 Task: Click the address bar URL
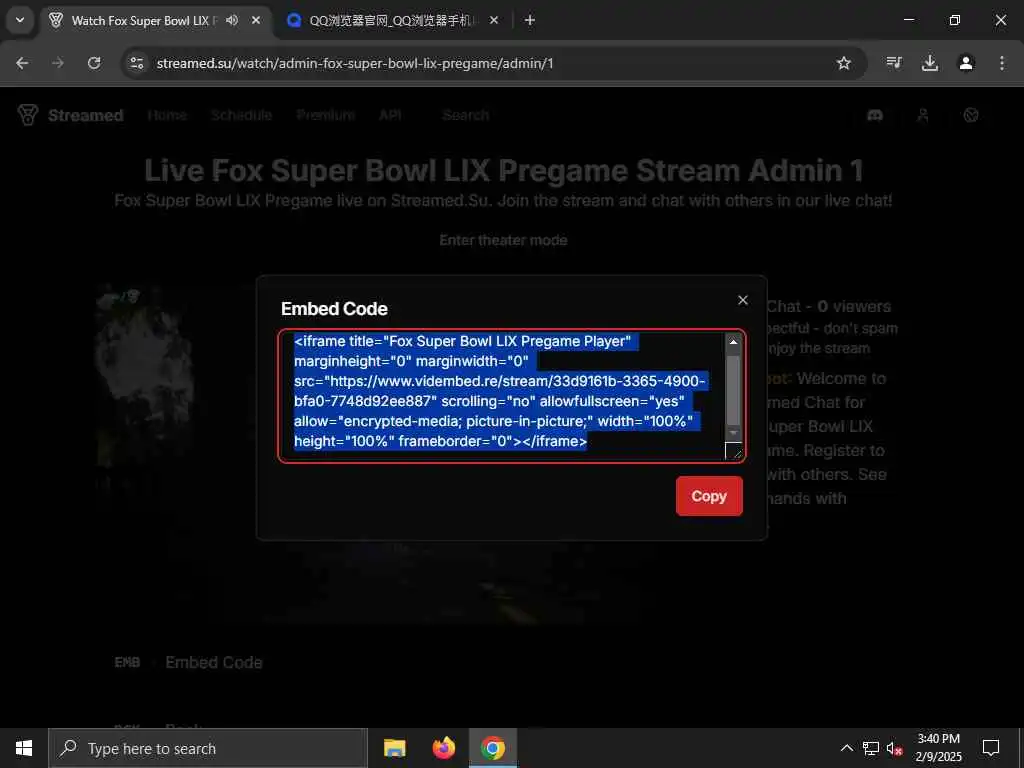point(355,63)
